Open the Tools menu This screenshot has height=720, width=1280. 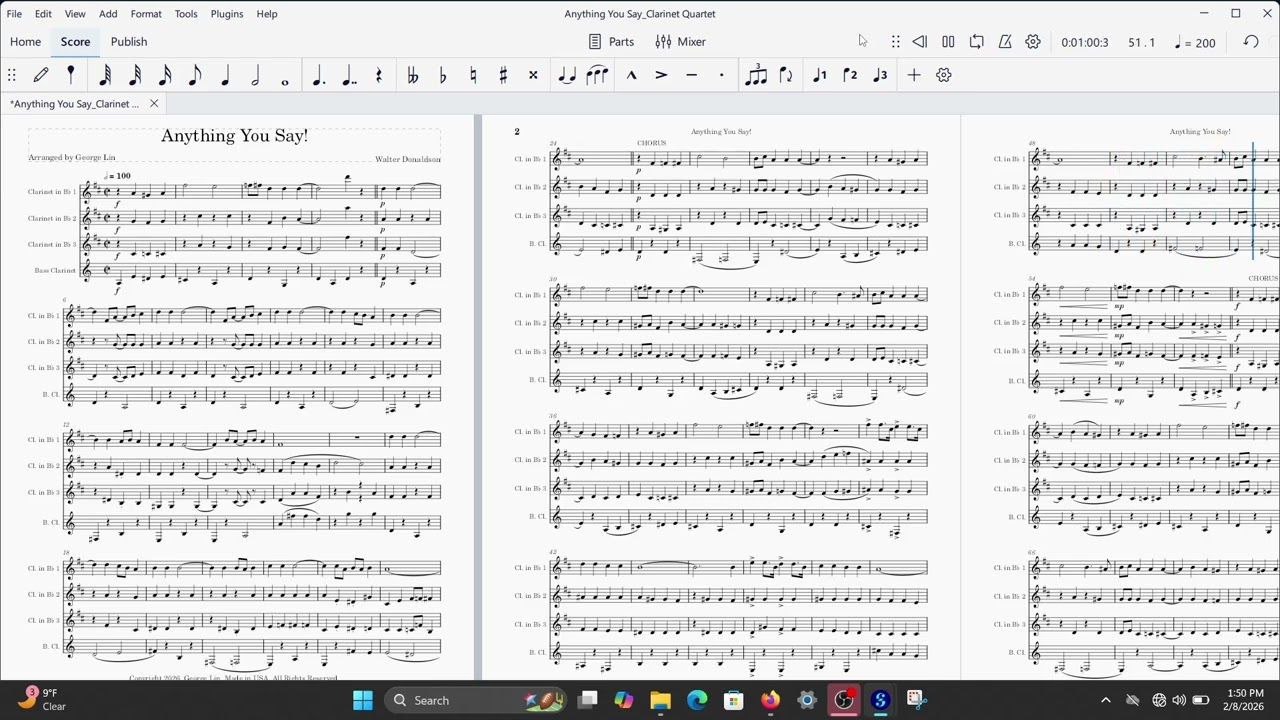(186, 14)
